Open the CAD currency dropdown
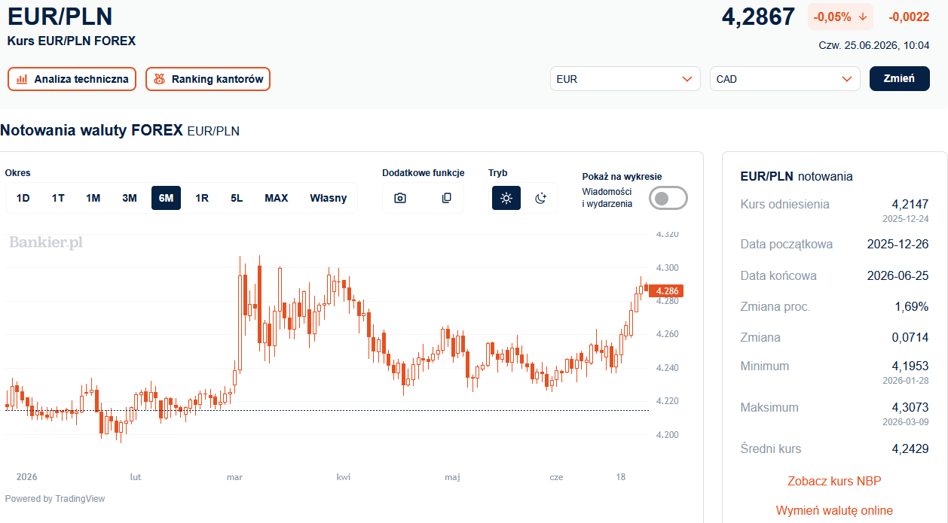948x523 pixels. [785, 79]
